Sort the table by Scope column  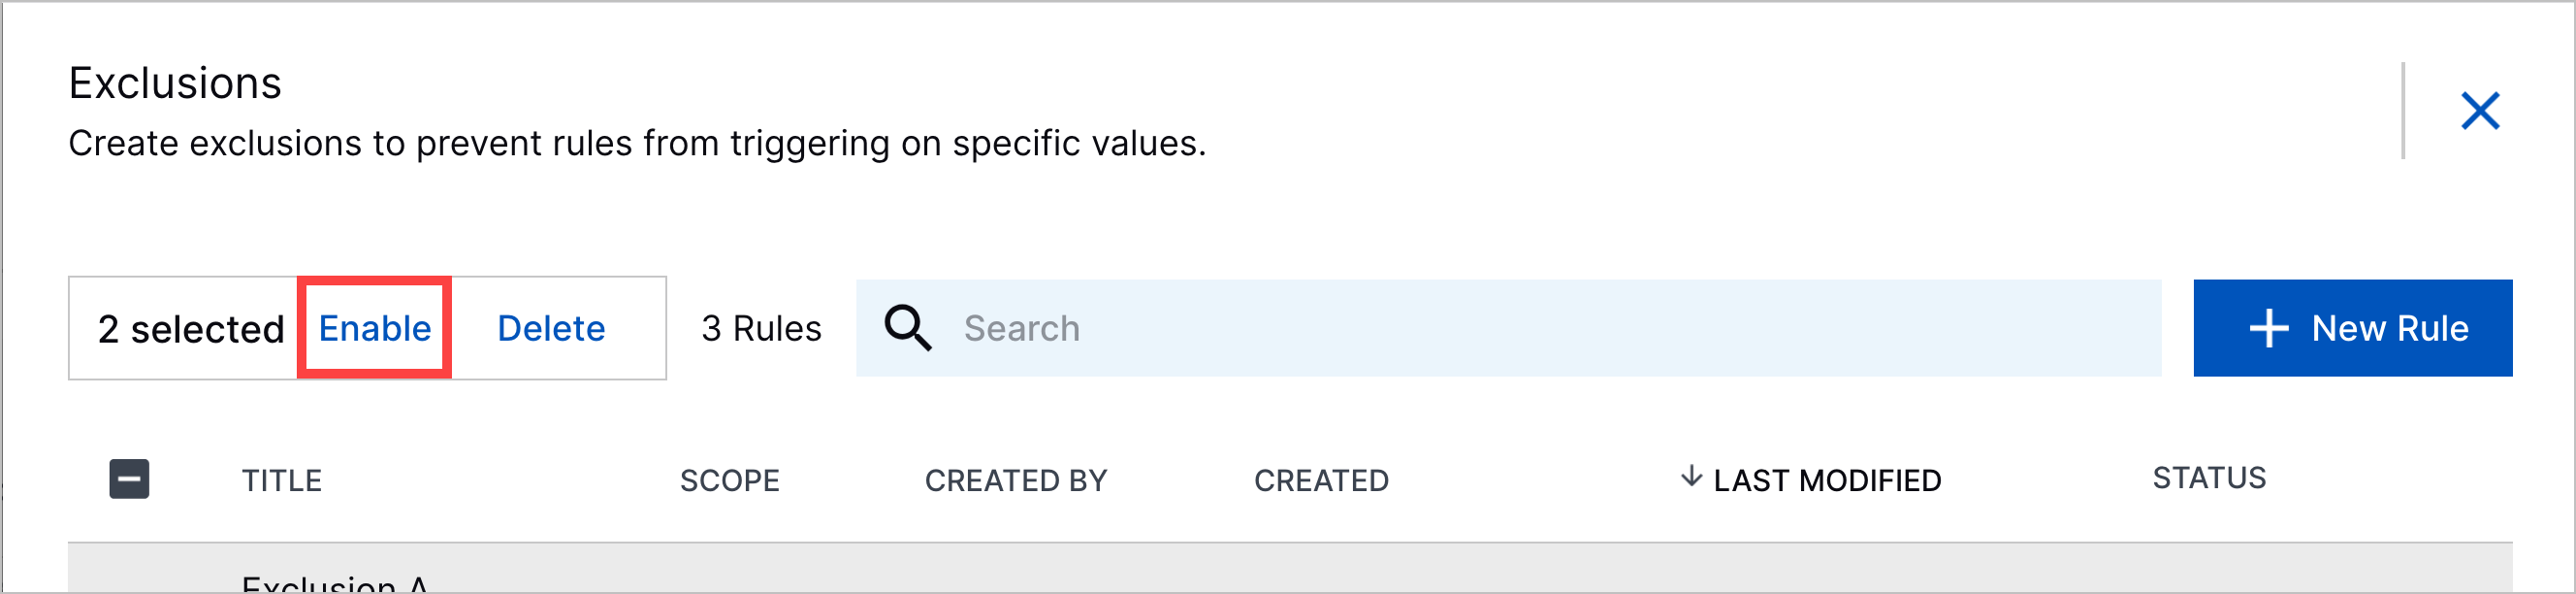click(730, 481)
